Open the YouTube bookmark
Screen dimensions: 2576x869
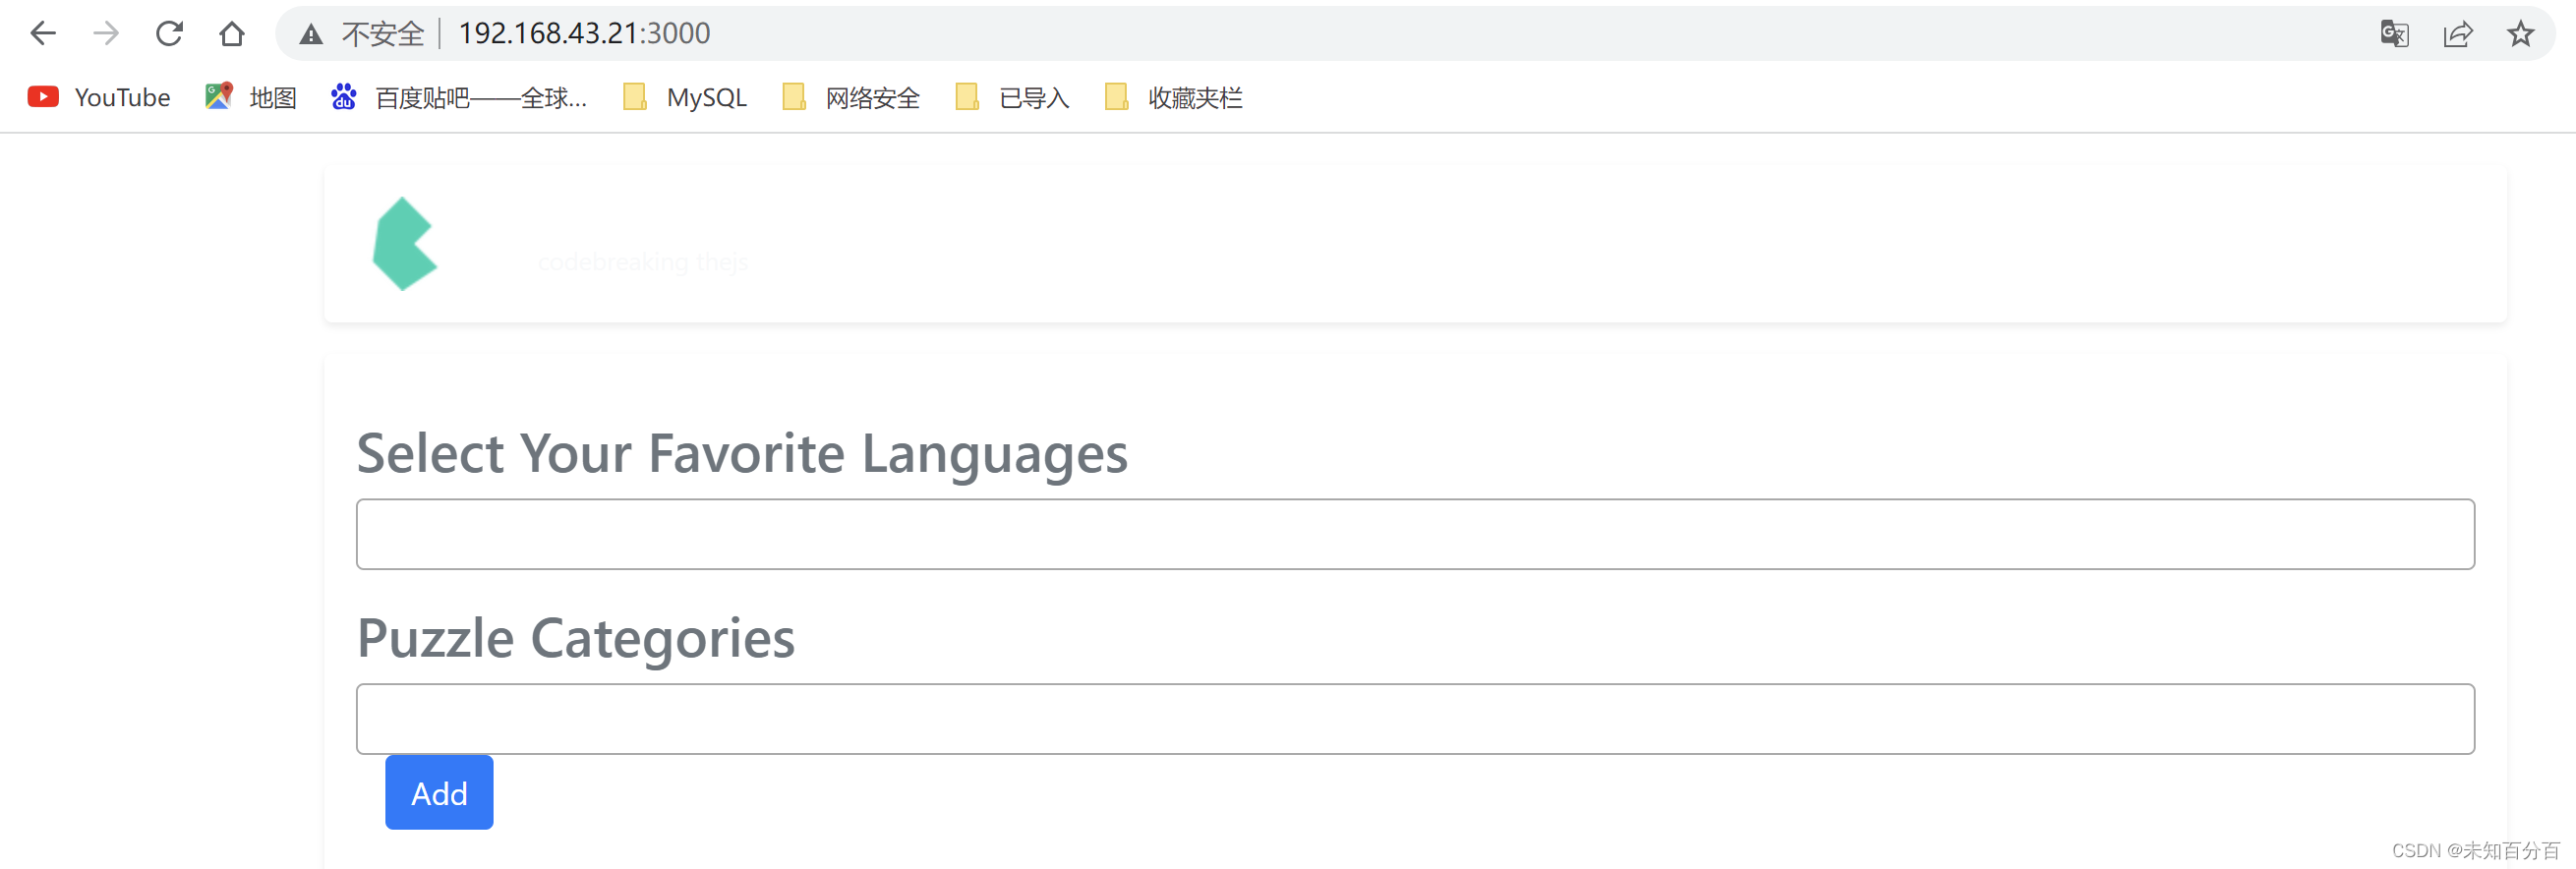[x=99, y=97]
